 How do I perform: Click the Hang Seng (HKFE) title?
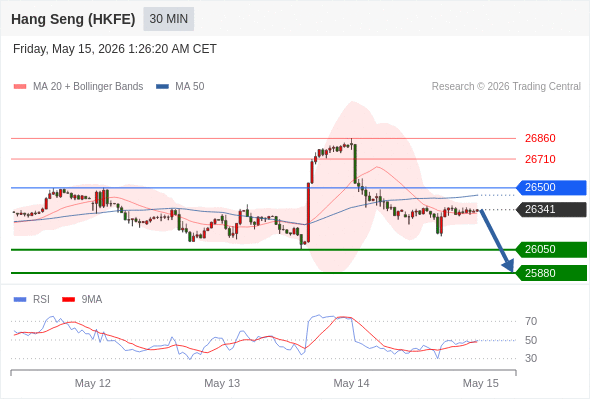[73, 19]
